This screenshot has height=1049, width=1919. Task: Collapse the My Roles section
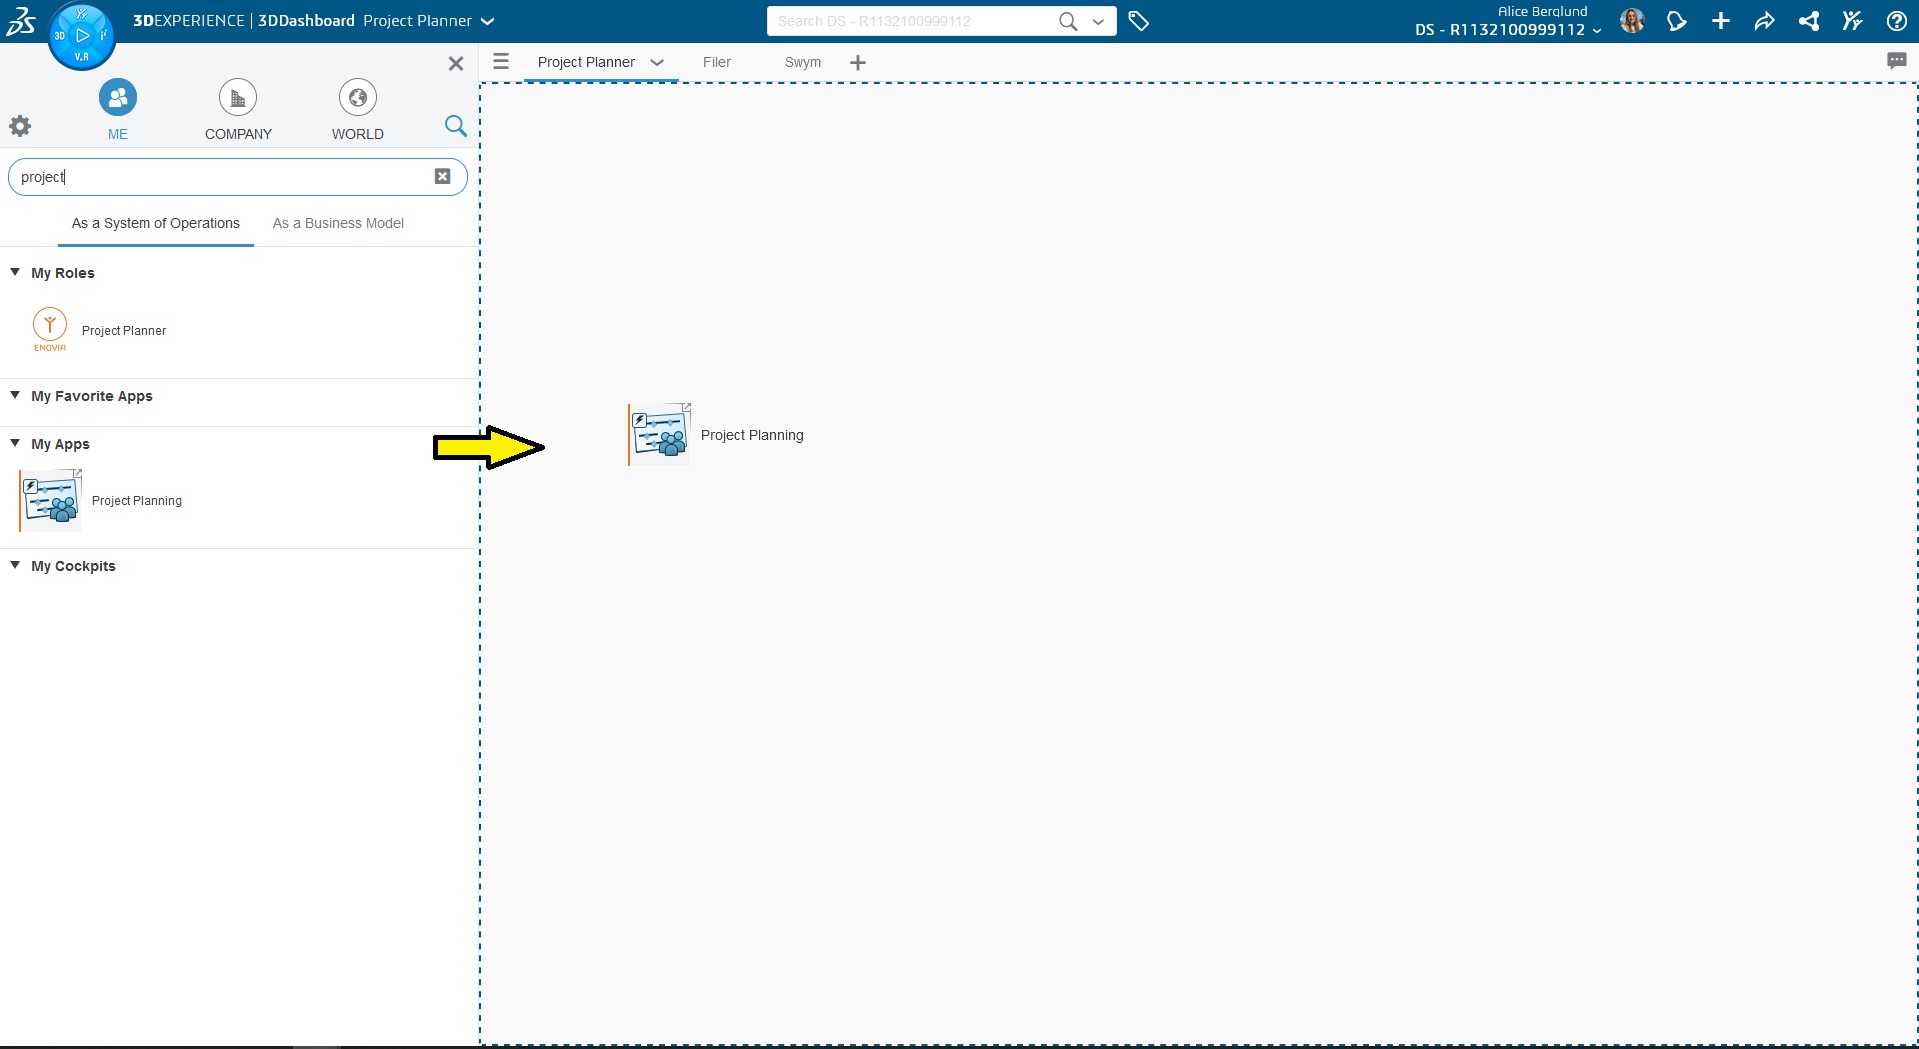pyautogui.click(x=15, y=272)
